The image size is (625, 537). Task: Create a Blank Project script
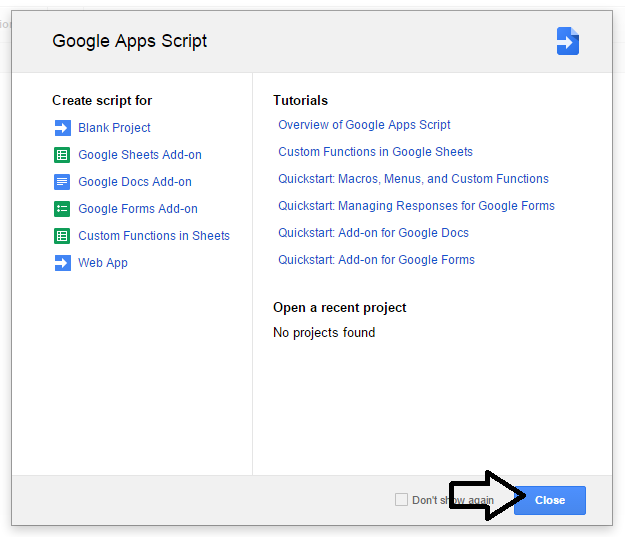(x=114, y=128)
